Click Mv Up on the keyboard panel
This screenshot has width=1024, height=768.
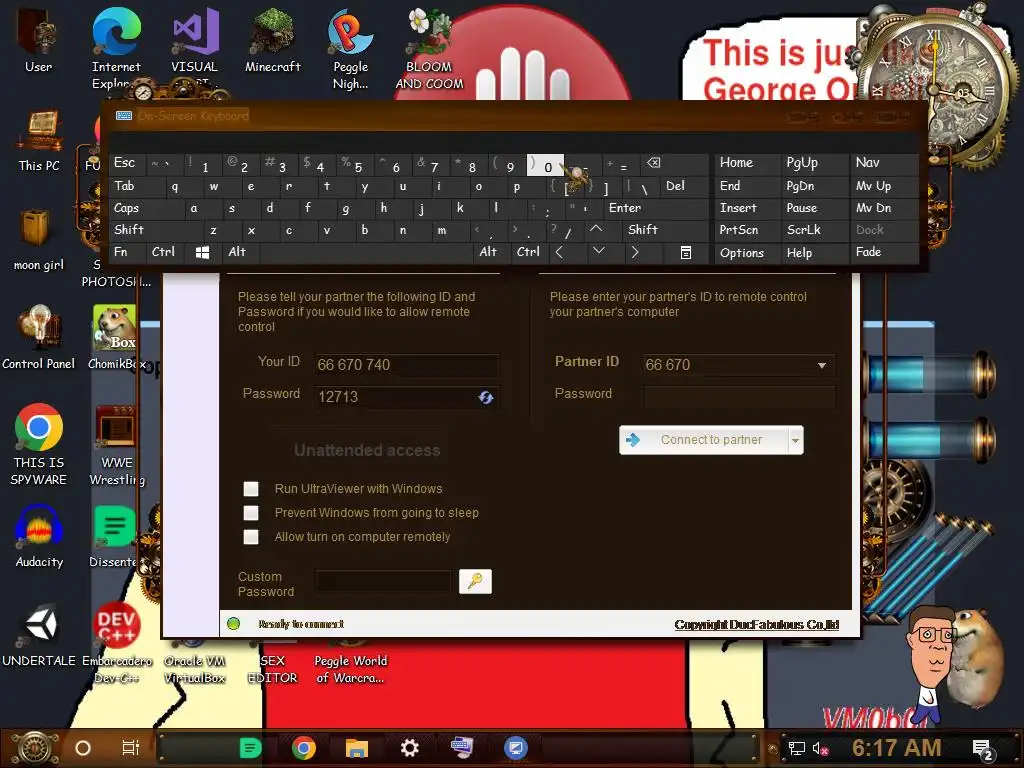click(883, 186)
